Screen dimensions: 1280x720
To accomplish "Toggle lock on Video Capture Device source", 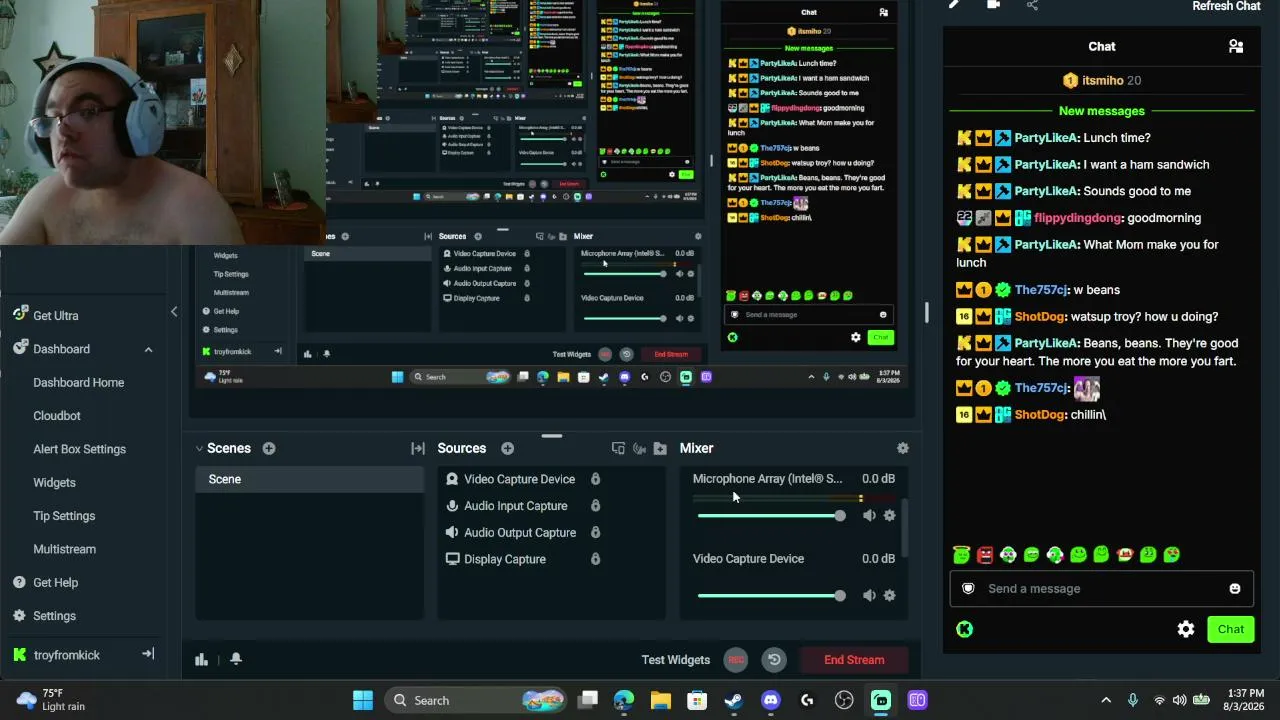I will [x=595, y=479].
